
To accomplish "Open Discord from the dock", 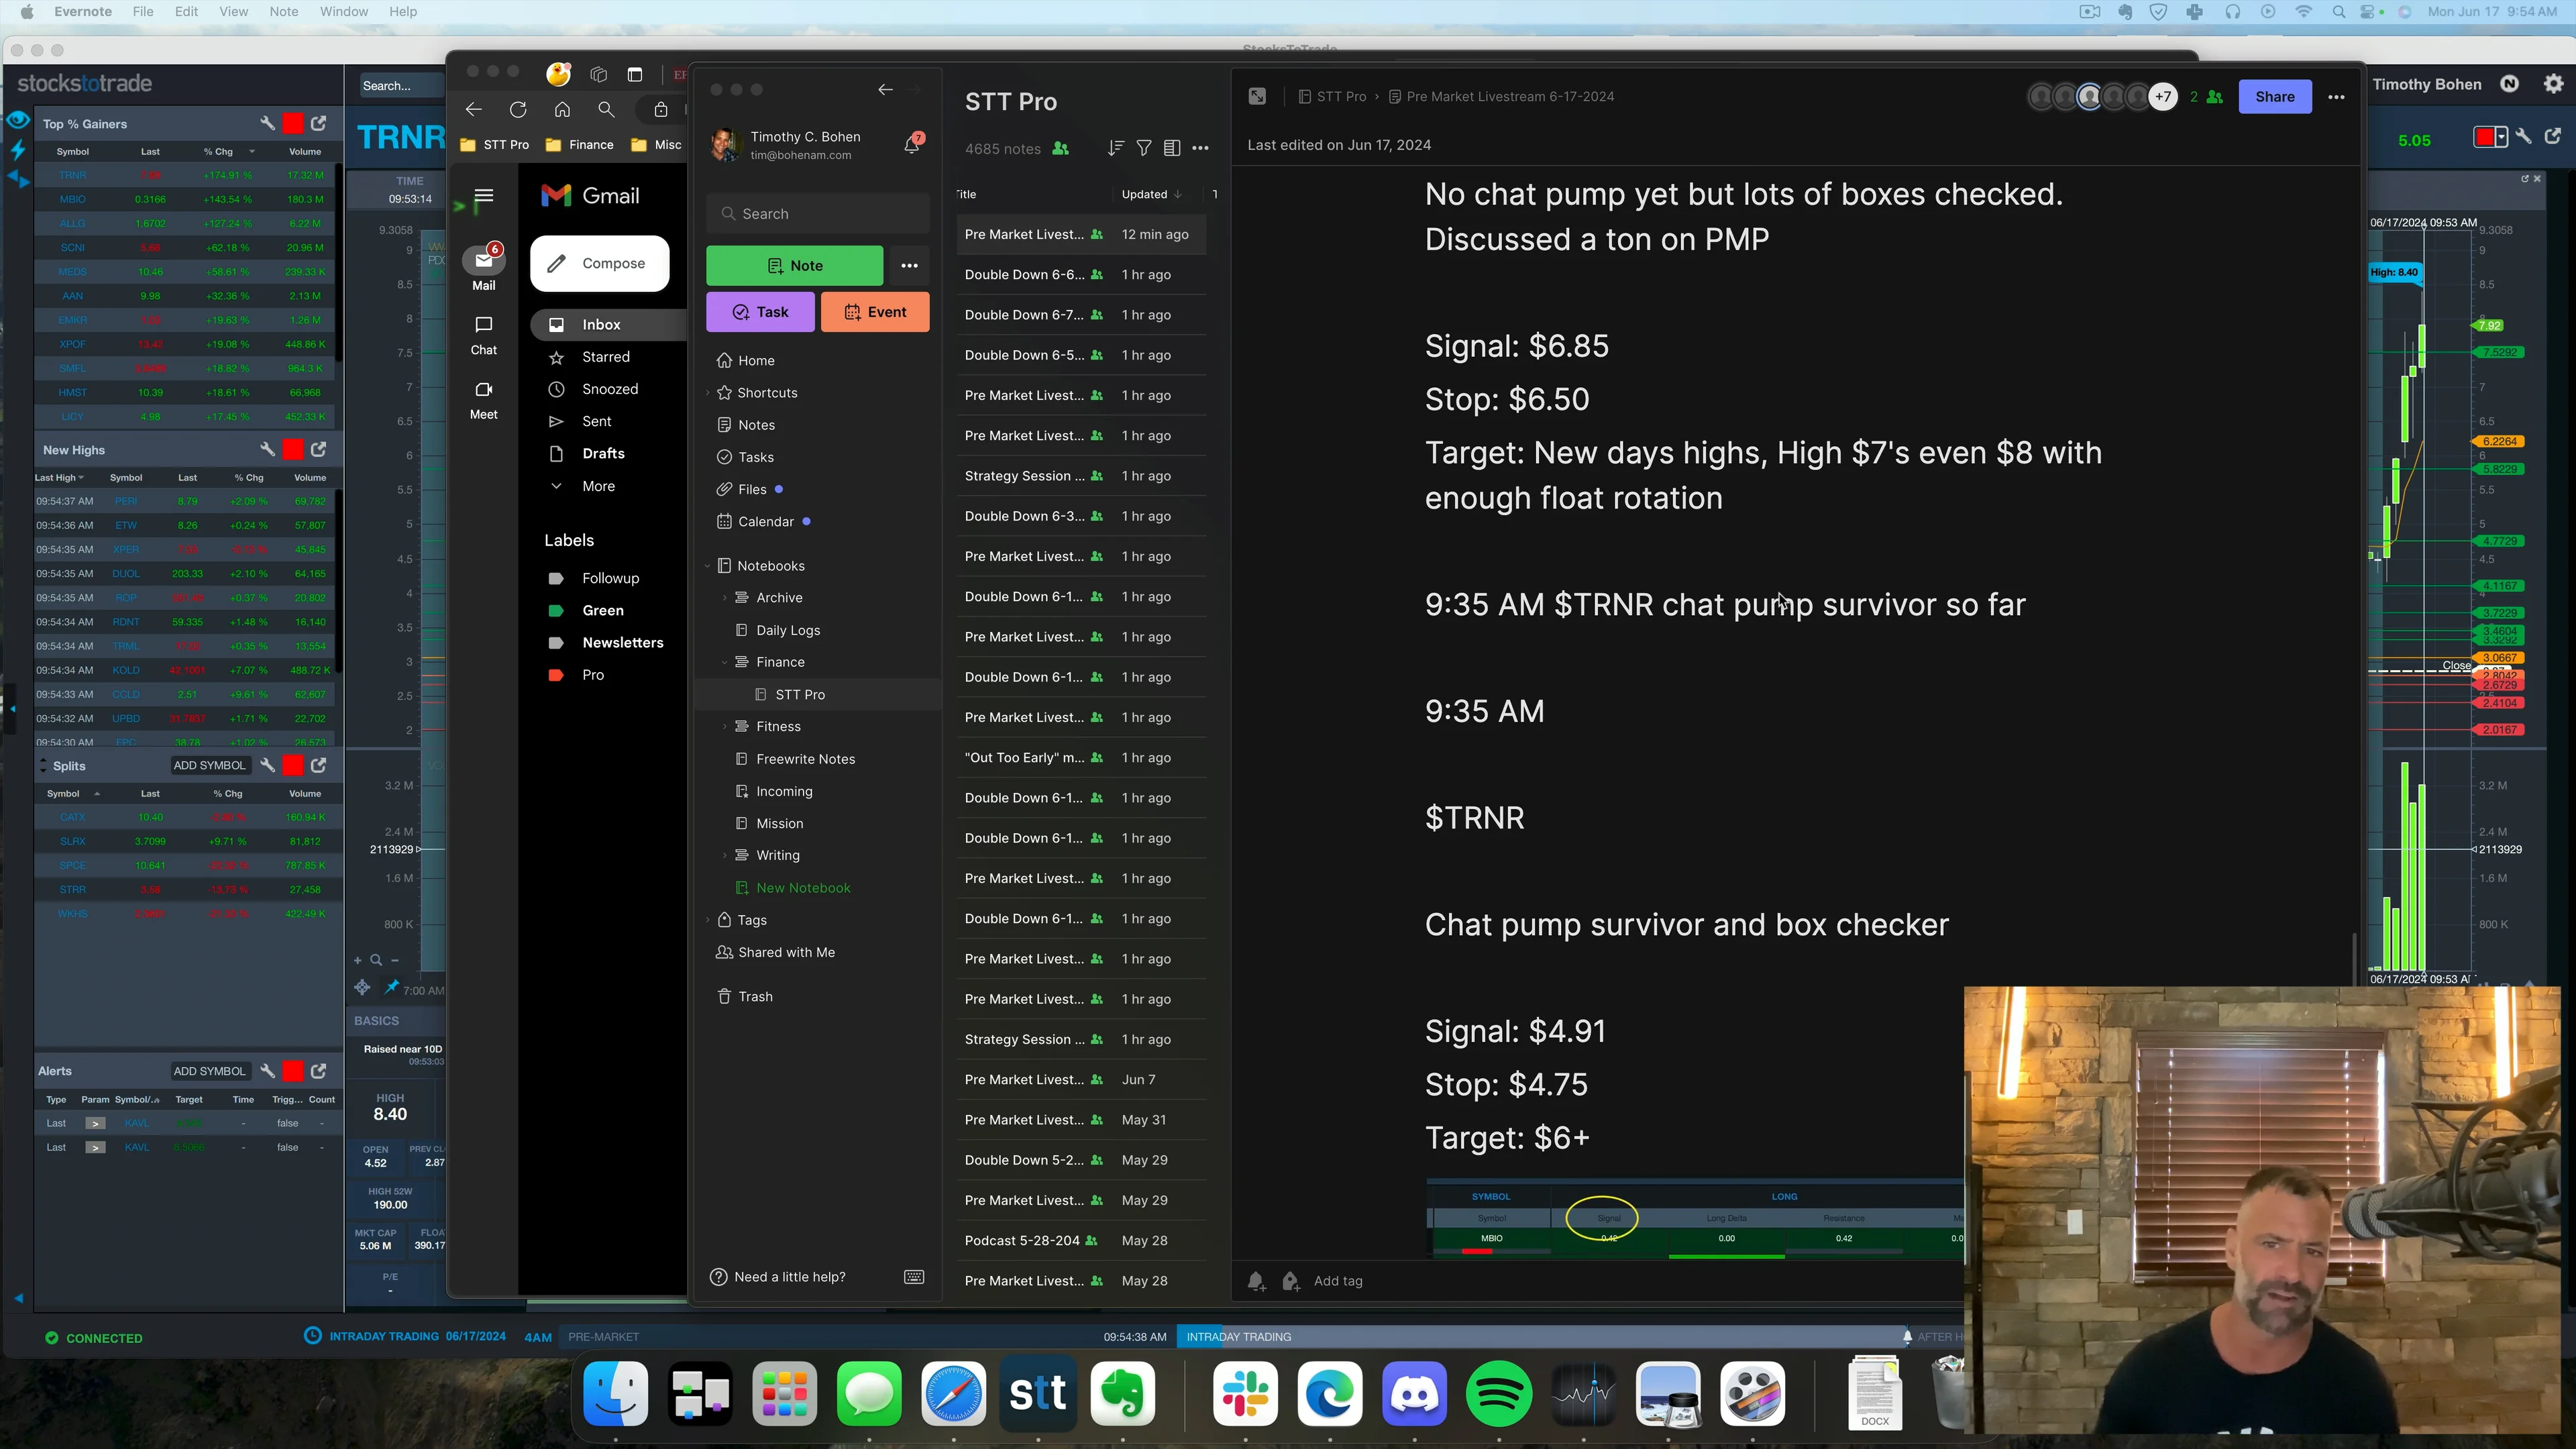I will click(1414, 1394).
